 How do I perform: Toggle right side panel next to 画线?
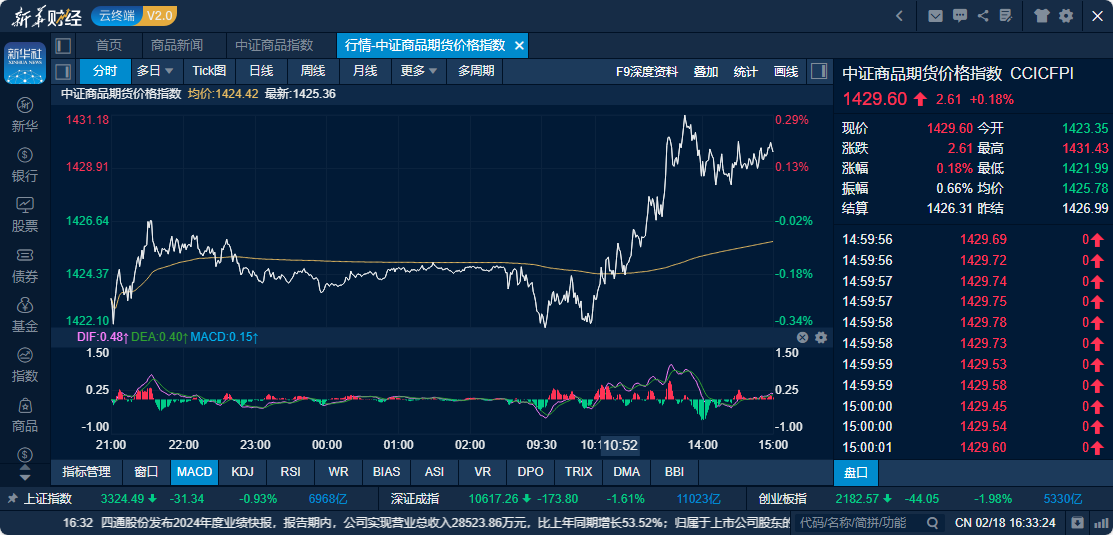pyautogui.click(x=819, y=71)
